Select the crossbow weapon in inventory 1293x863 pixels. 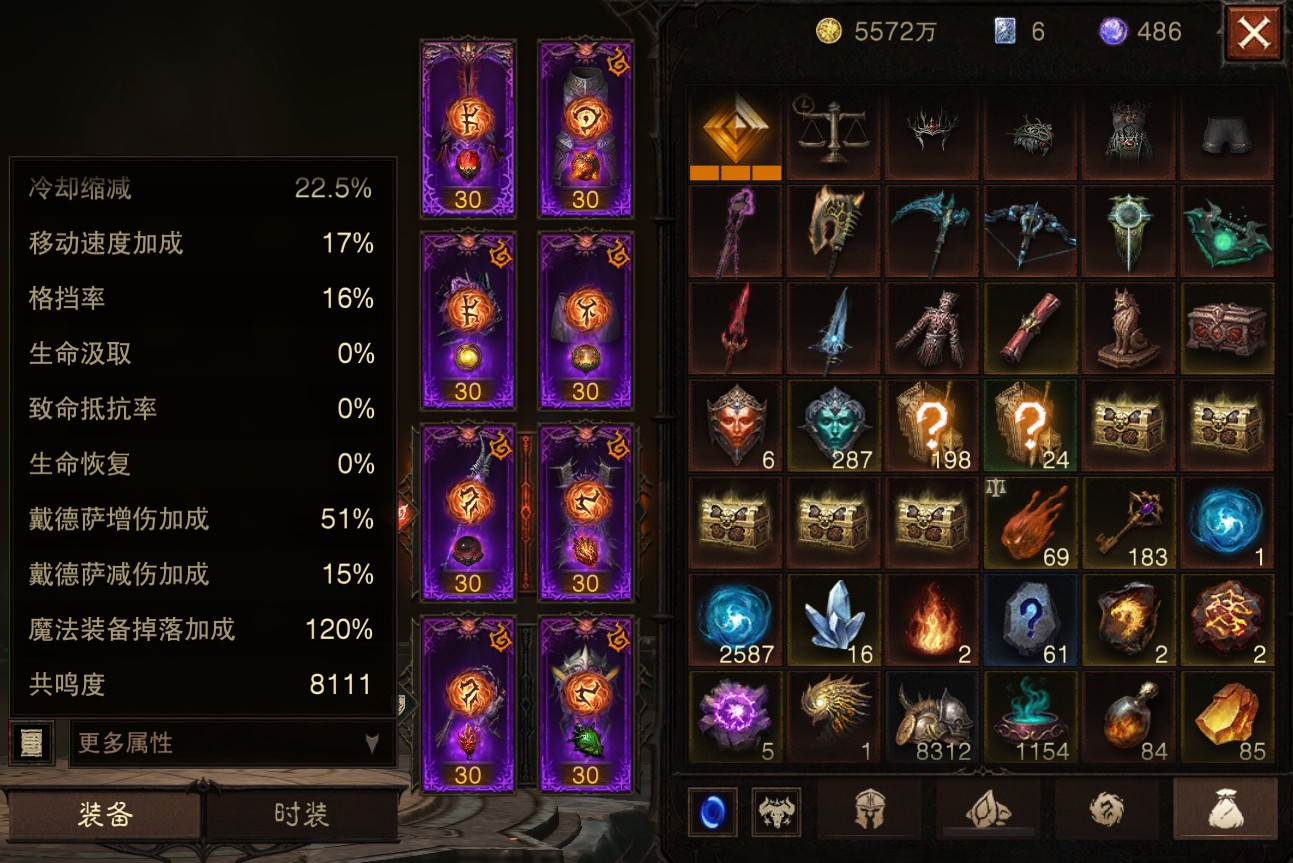(x=1030, y=231)
